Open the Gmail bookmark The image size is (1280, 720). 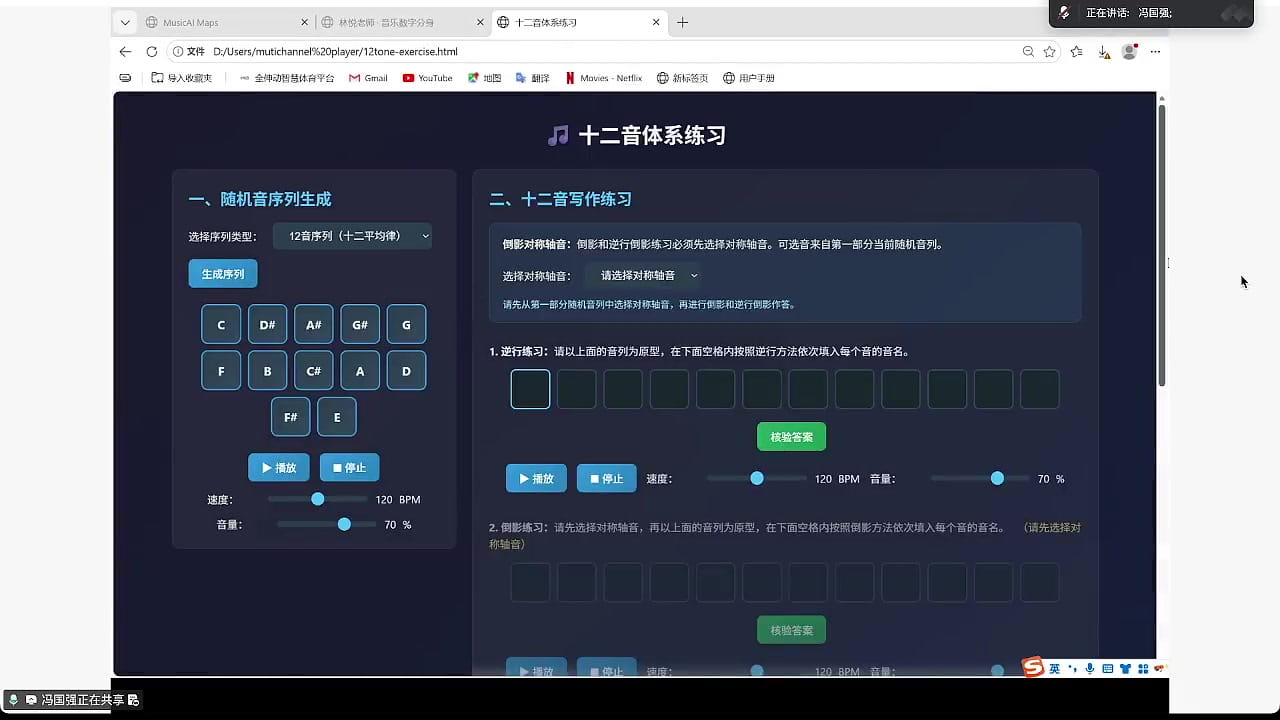coord(368,78)
